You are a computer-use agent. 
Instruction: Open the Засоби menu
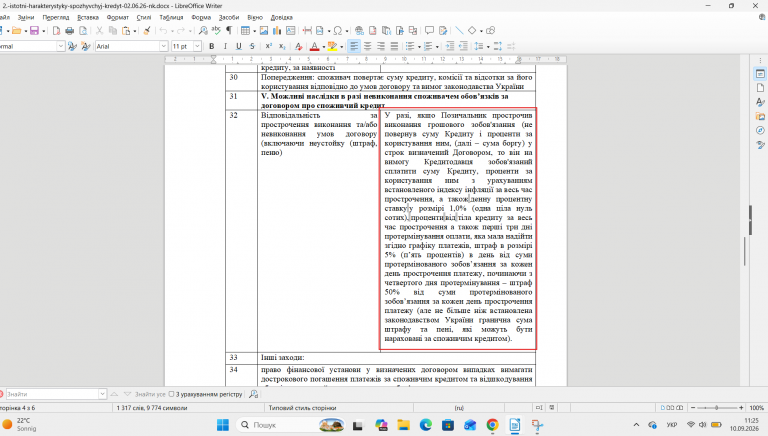pyautogui.click(x=229, y=17)
